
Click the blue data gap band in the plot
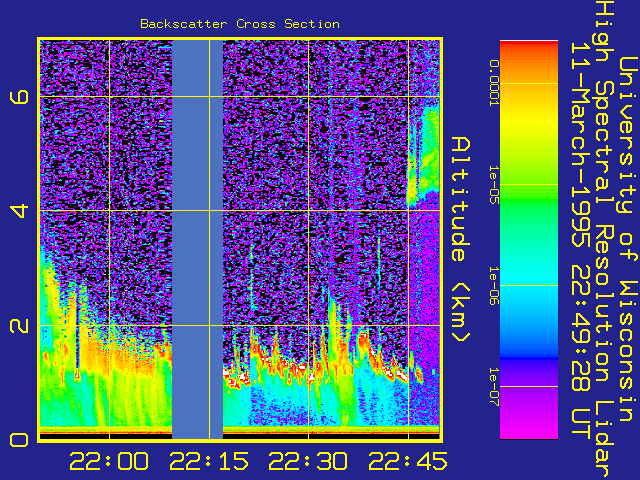(198, 240)
